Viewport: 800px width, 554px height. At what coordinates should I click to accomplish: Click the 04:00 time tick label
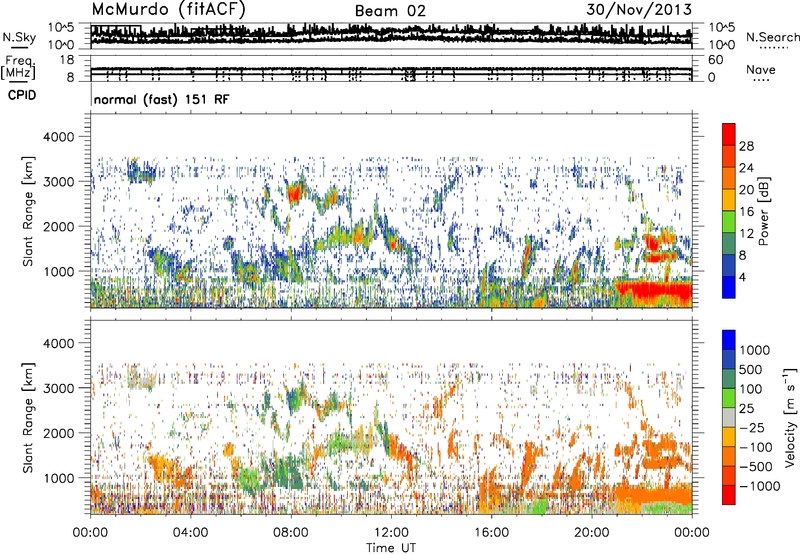(x=191, y=533)
